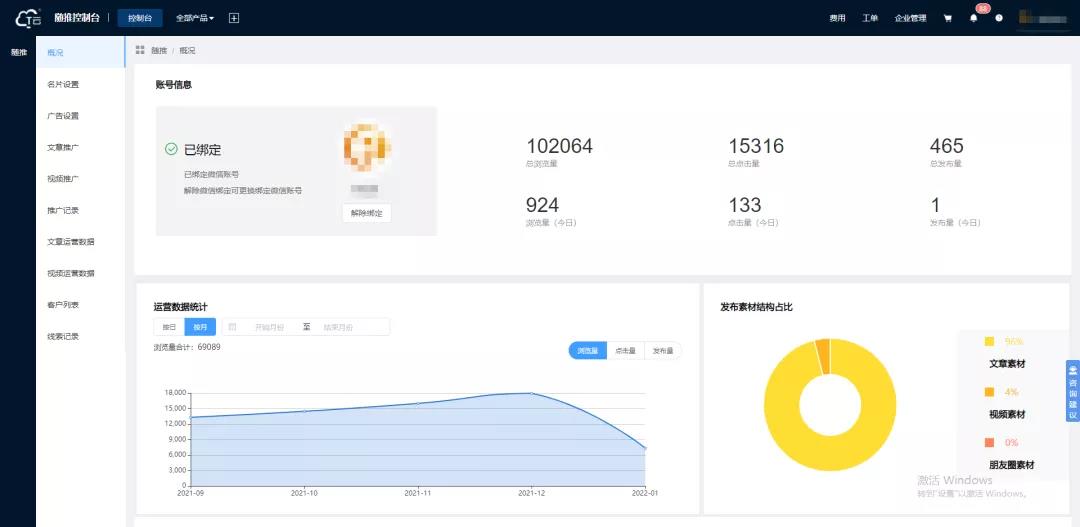Click the 控制台 button in header
The image size is (1080, 527).
click(139, 18)
